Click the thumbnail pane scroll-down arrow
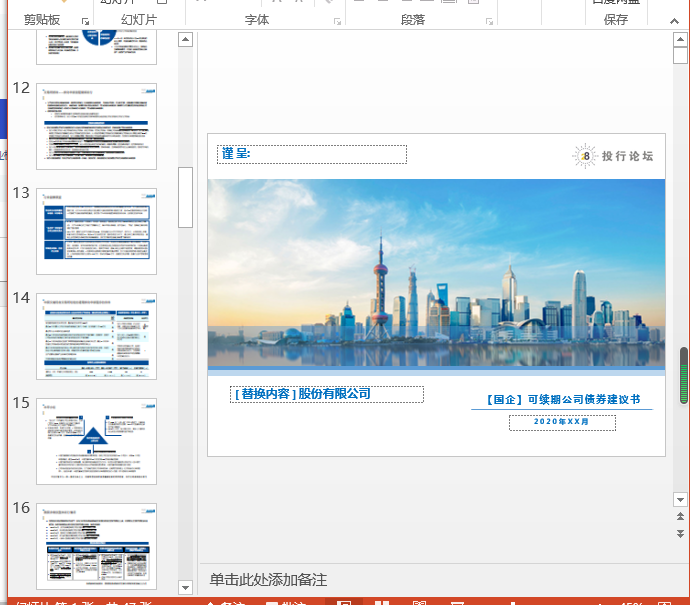 point(185,587)
